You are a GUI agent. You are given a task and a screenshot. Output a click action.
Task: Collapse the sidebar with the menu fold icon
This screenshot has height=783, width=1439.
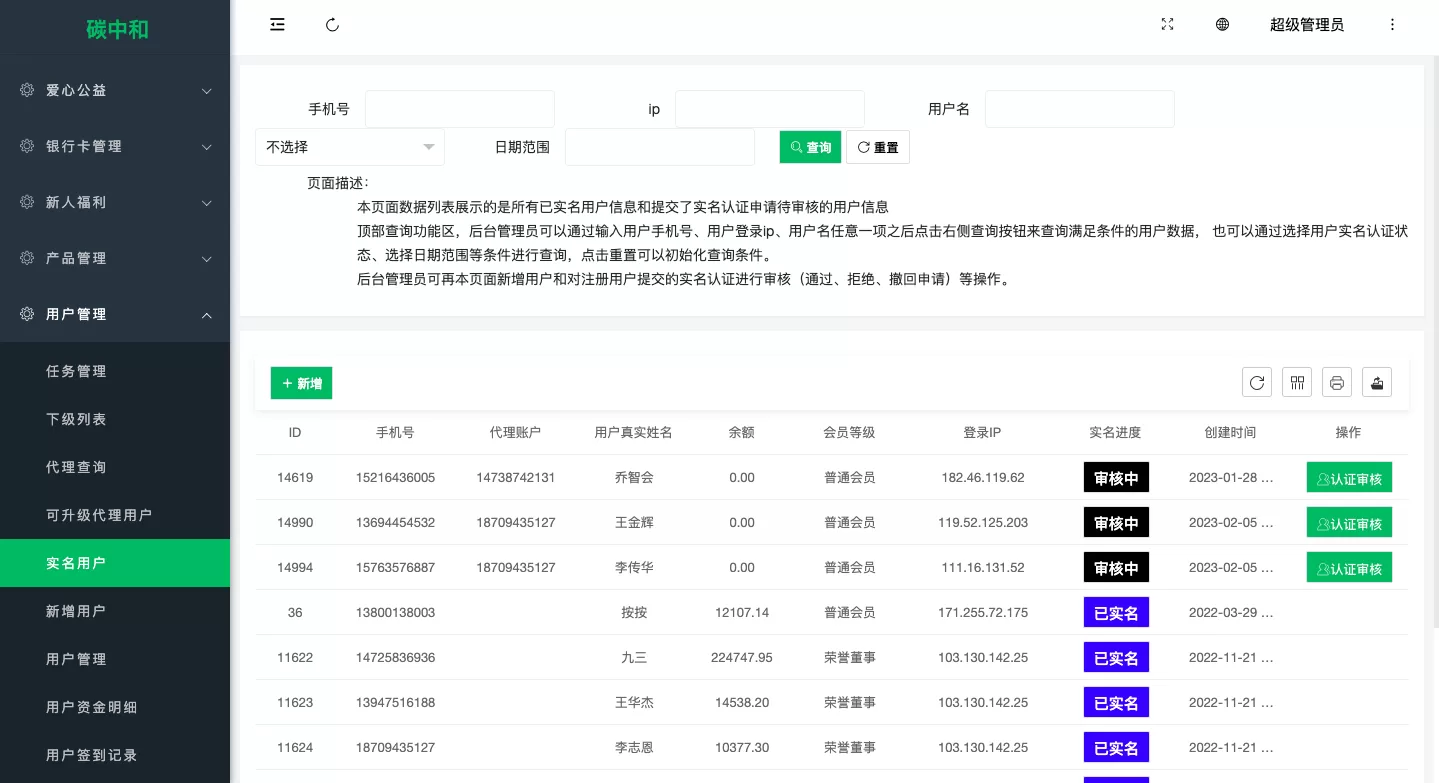(277, 25)
